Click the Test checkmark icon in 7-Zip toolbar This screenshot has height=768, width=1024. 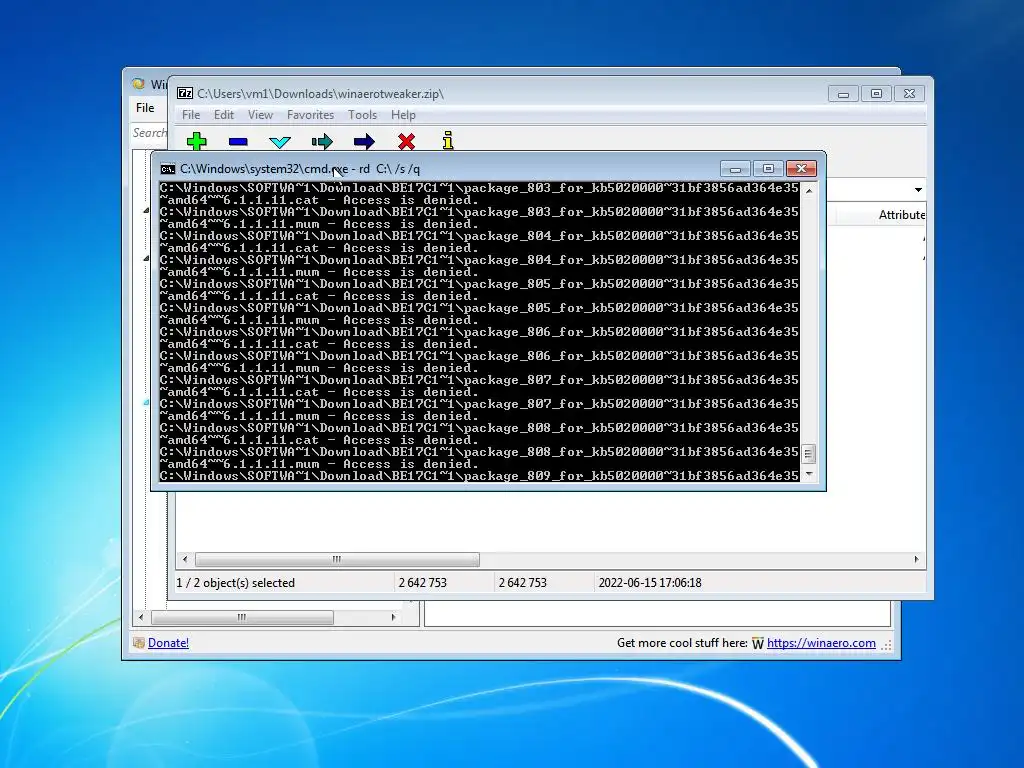point(280,142)
